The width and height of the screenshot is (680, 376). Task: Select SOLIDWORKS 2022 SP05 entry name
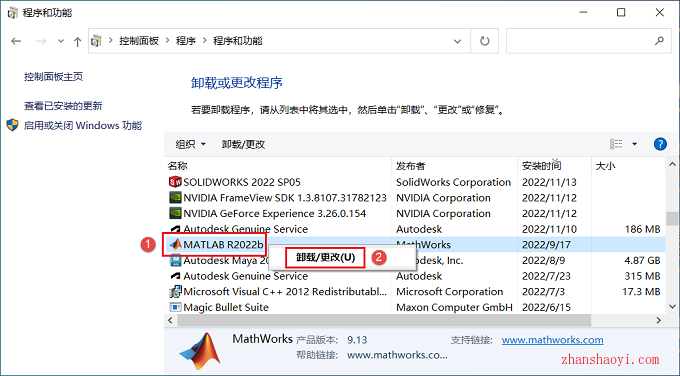pyautogui.click(x=242, y=182)
